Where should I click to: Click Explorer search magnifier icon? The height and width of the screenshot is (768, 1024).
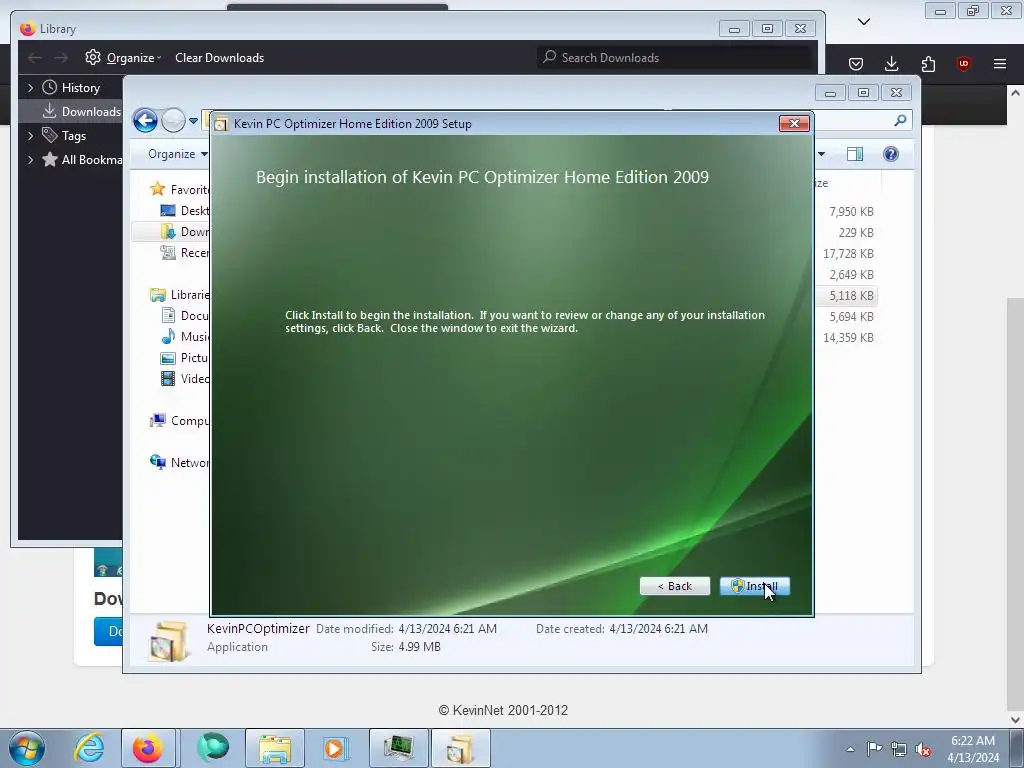(901, 120)
